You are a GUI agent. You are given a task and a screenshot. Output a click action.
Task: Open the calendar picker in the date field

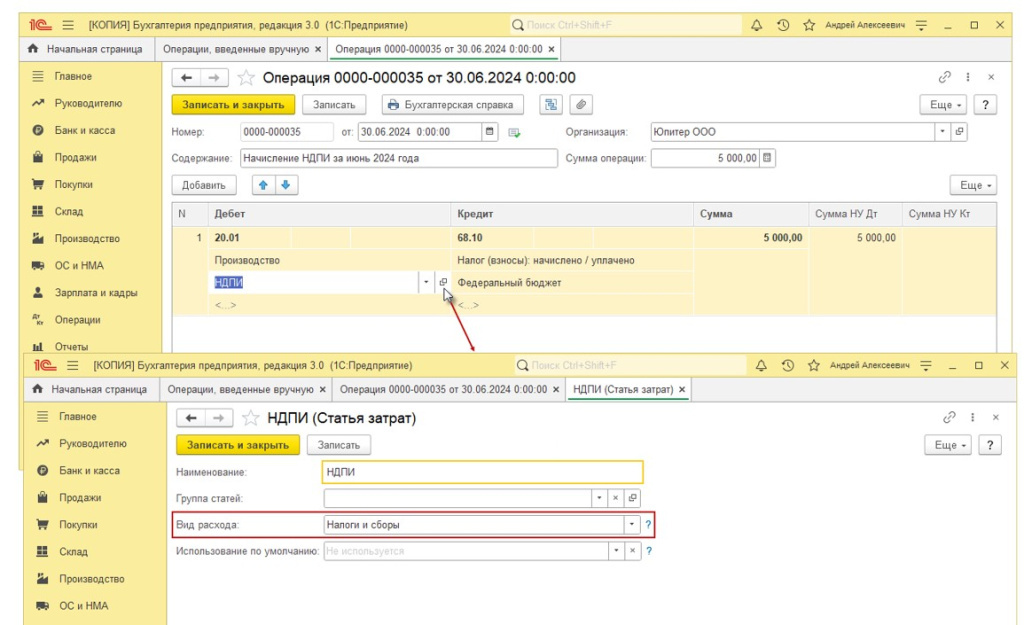click(x=490, y=132)
